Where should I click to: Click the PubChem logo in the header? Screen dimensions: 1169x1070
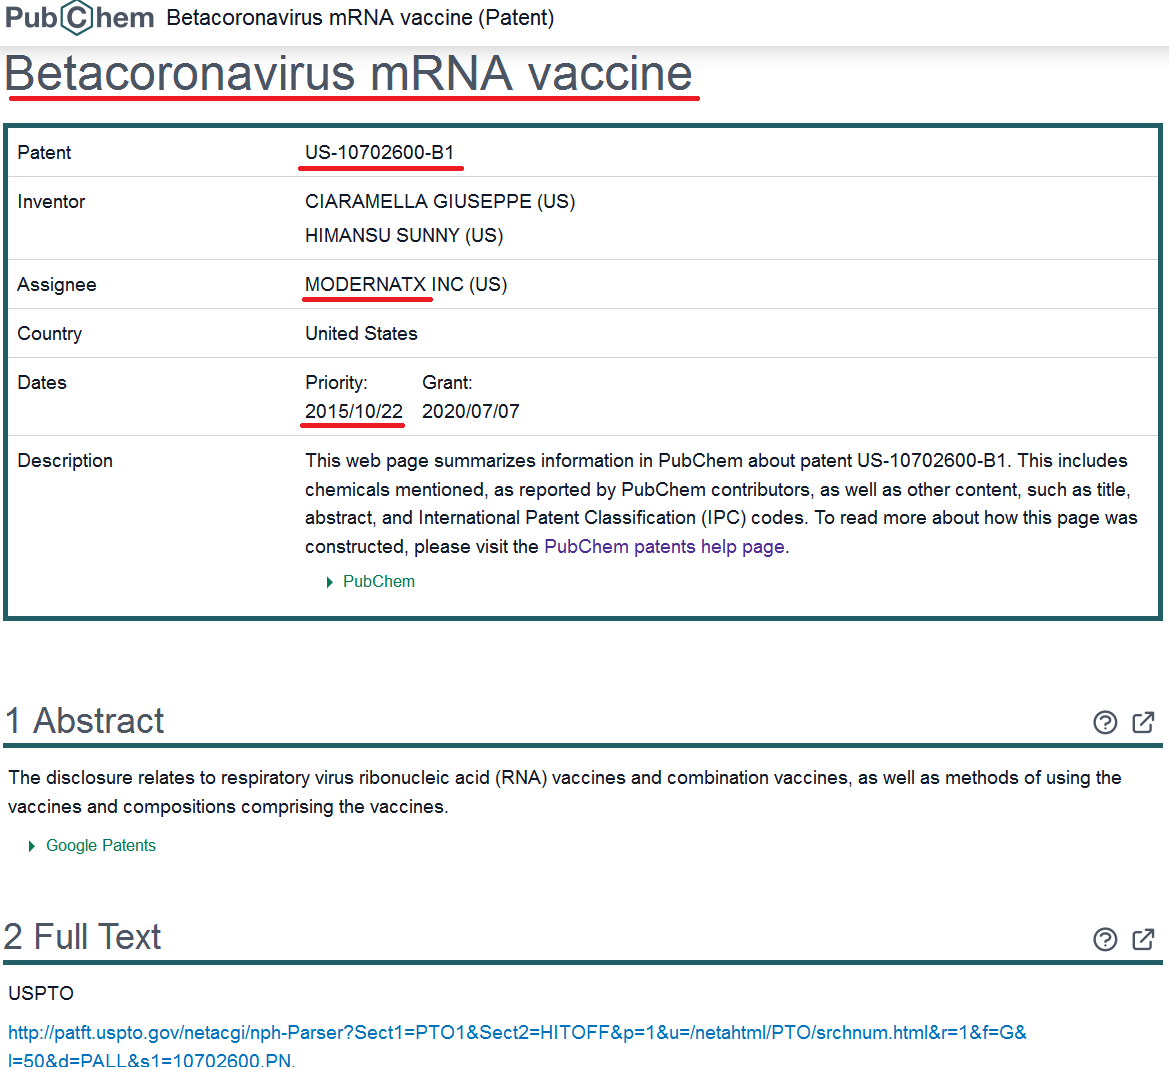pos(80,18)
